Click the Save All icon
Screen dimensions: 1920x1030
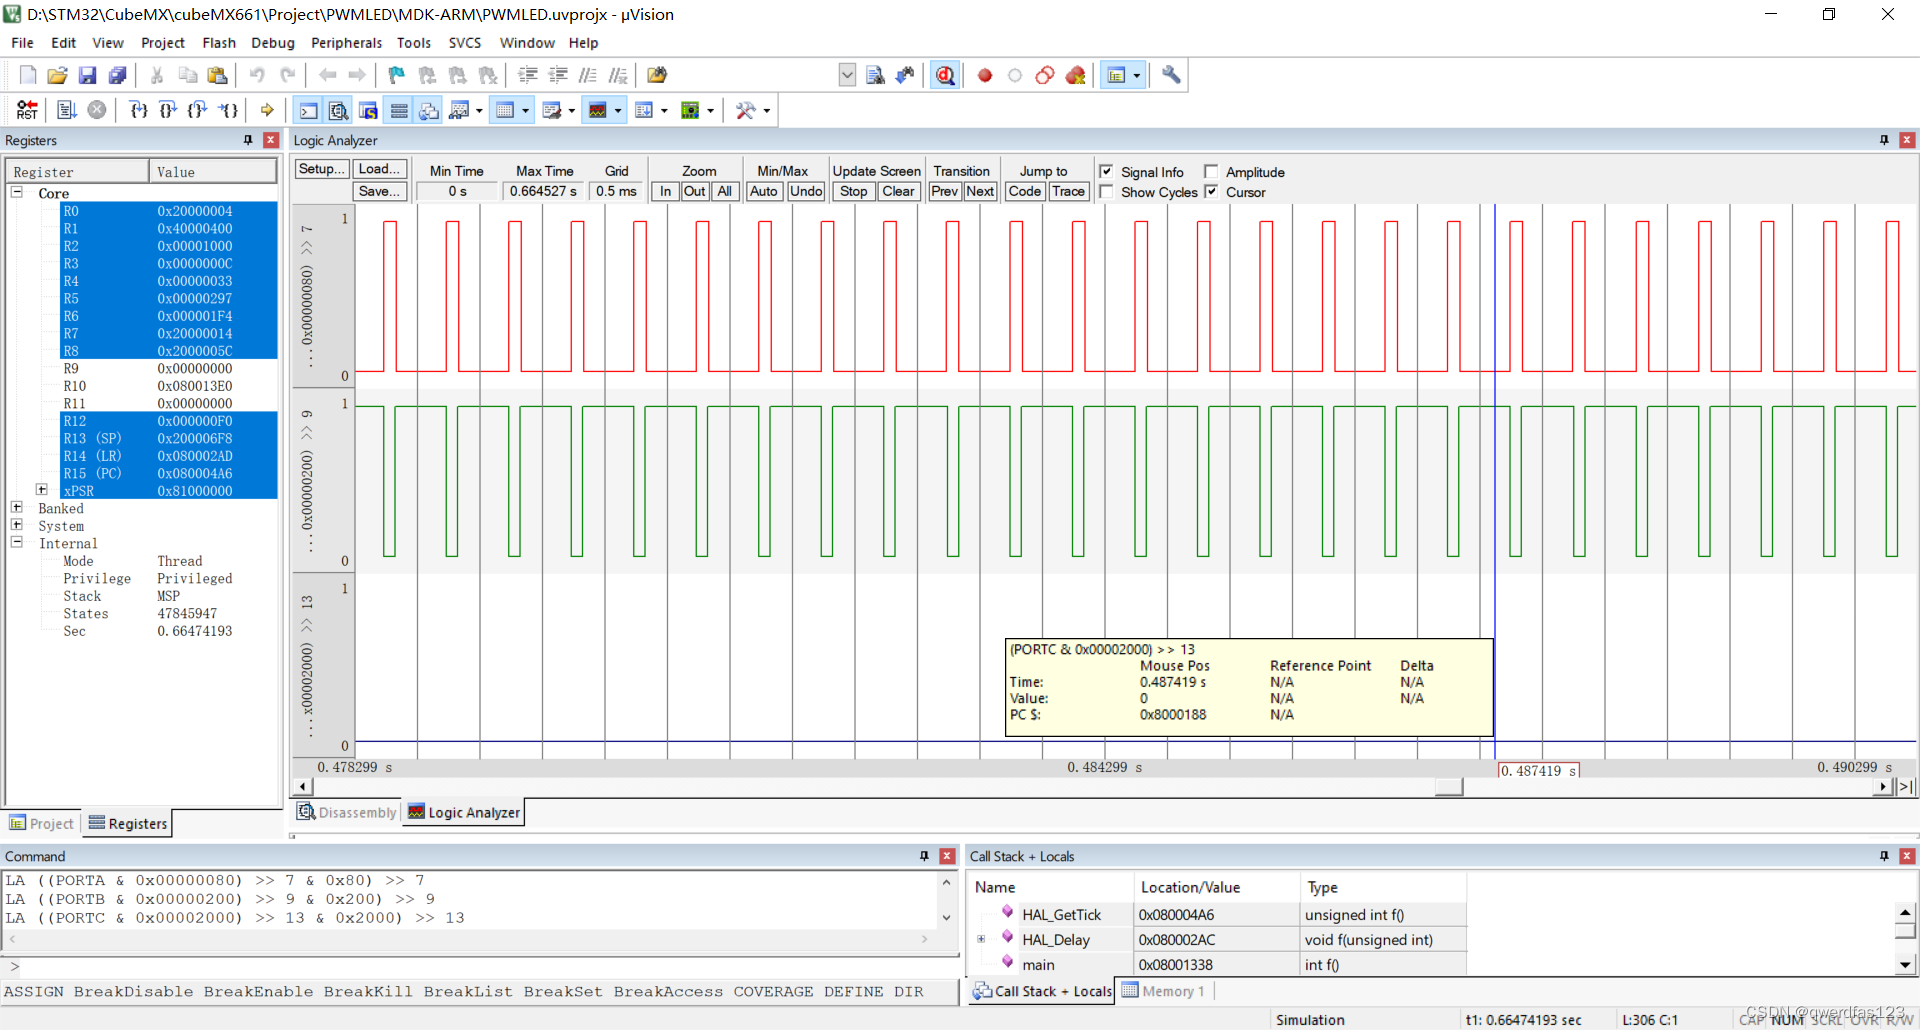[117, 75]
